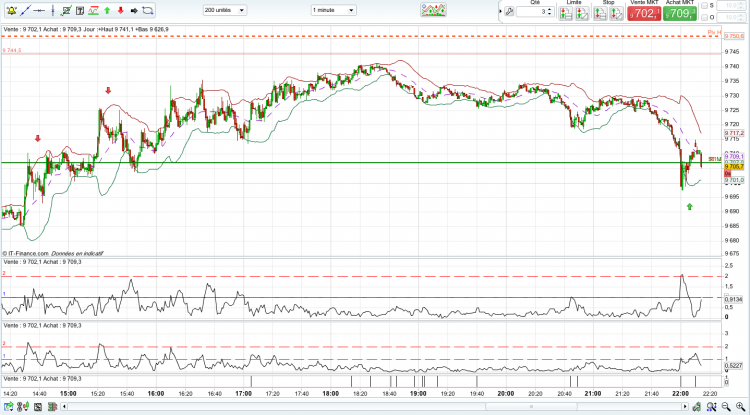The image size is (750, 415).
Task: Click the green Achat MKT buy button
Action: coord(680,13)
